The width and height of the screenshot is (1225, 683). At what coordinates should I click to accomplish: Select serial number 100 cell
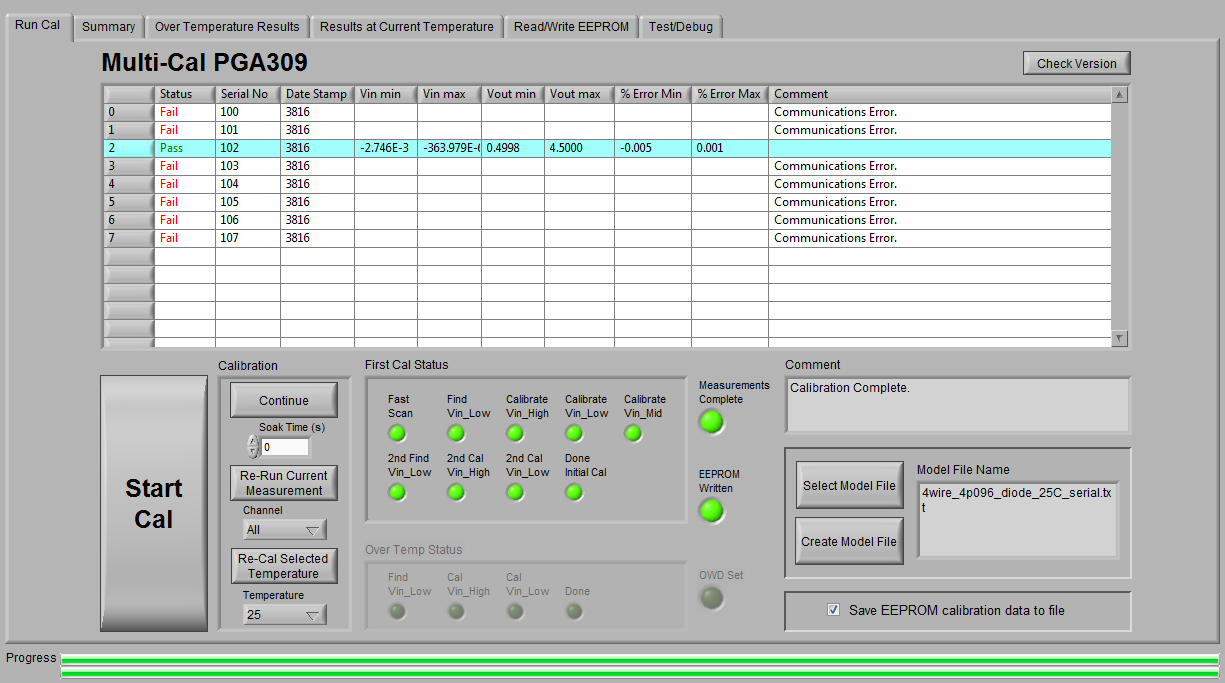pyautogui.click(x=247, y=112)
